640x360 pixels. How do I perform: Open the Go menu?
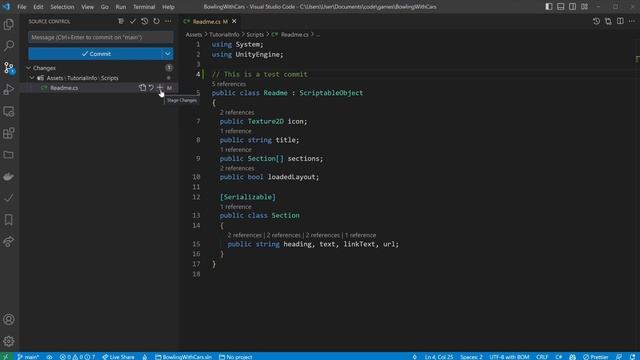tap(104, 7)
